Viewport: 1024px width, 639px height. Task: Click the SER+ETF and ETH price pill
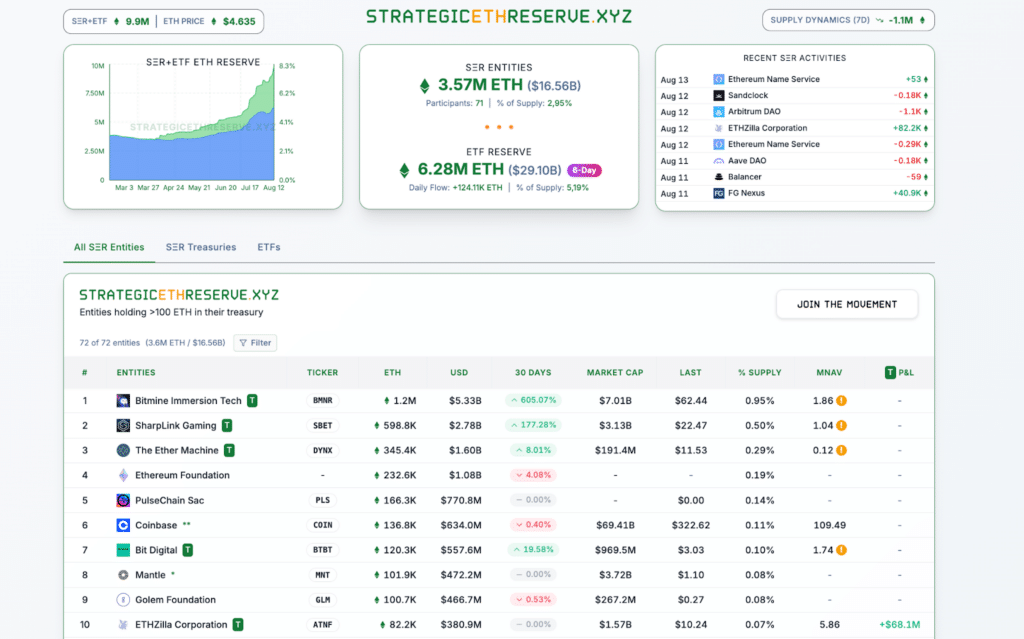[x=164, y=22]
